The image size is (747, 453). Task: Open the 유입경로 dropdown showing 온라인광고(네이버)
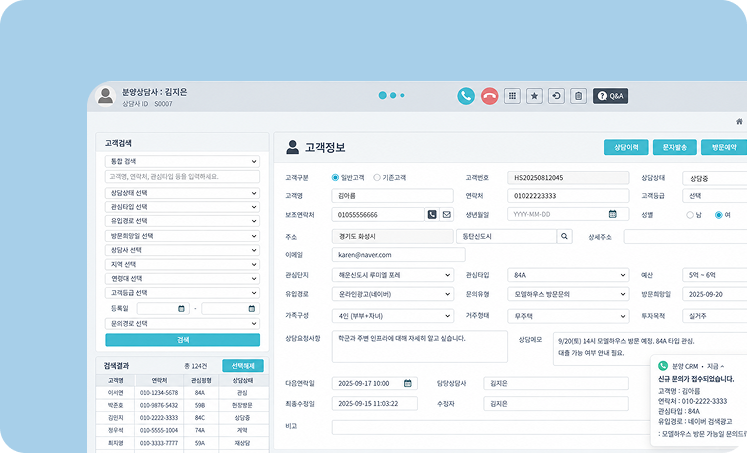click(393, 294)
